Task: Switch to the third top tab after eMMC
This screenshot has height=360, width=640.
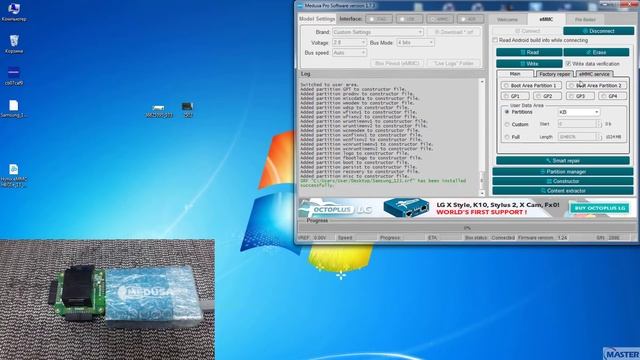Action: pos(585,19)
